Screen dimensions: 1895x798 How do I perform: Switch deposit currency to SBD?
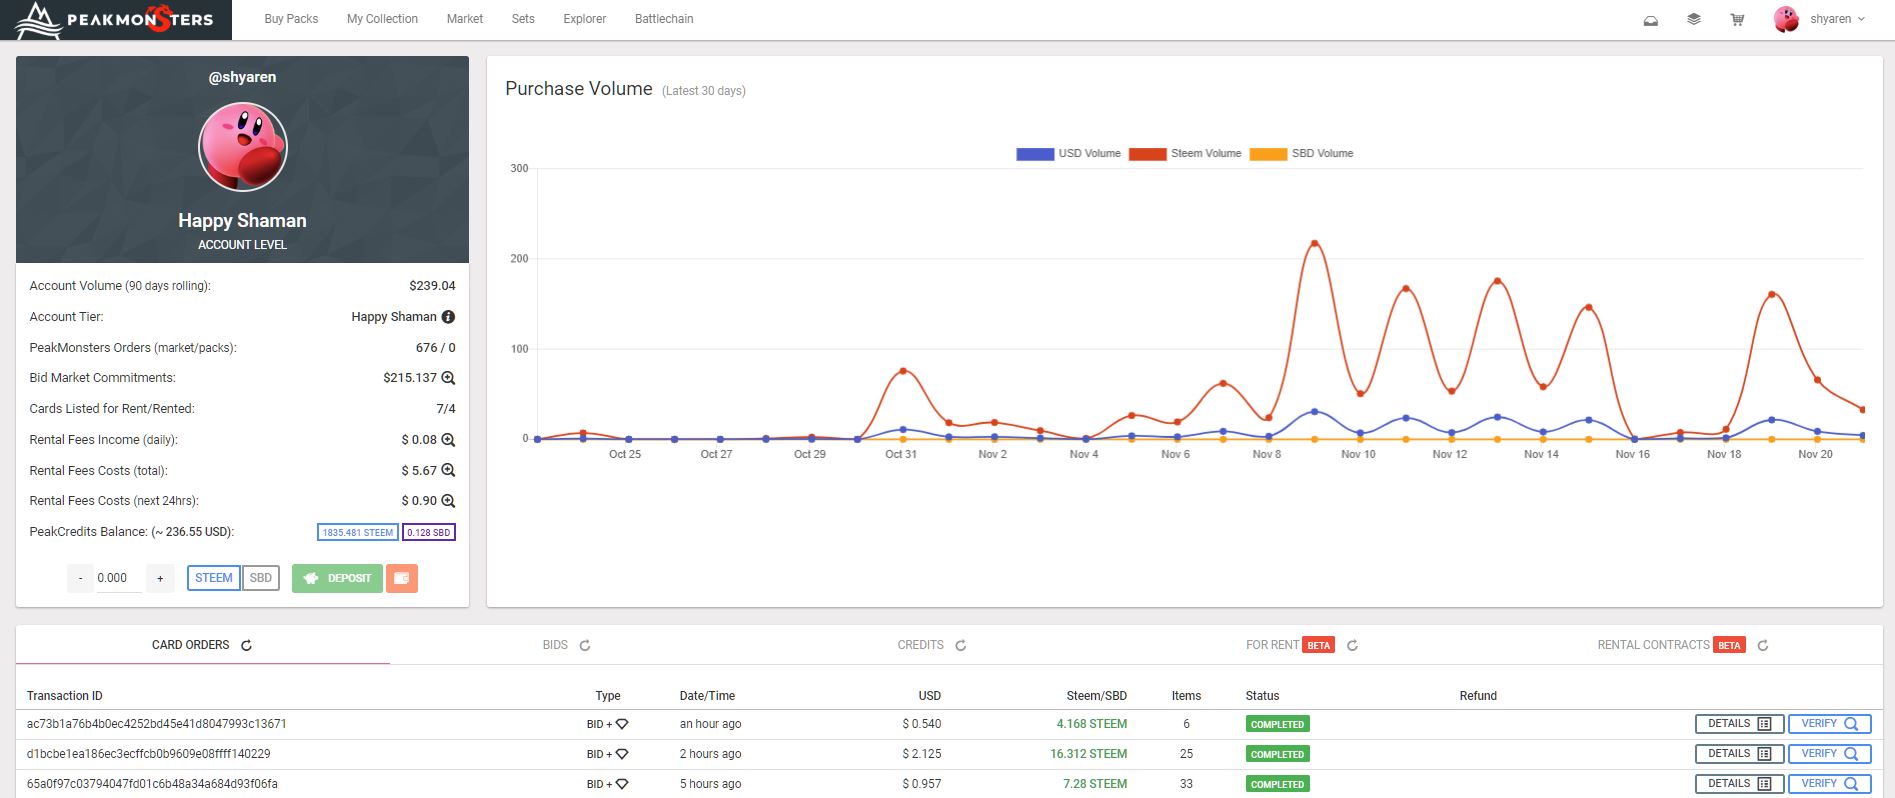click(x=261, y=578)
